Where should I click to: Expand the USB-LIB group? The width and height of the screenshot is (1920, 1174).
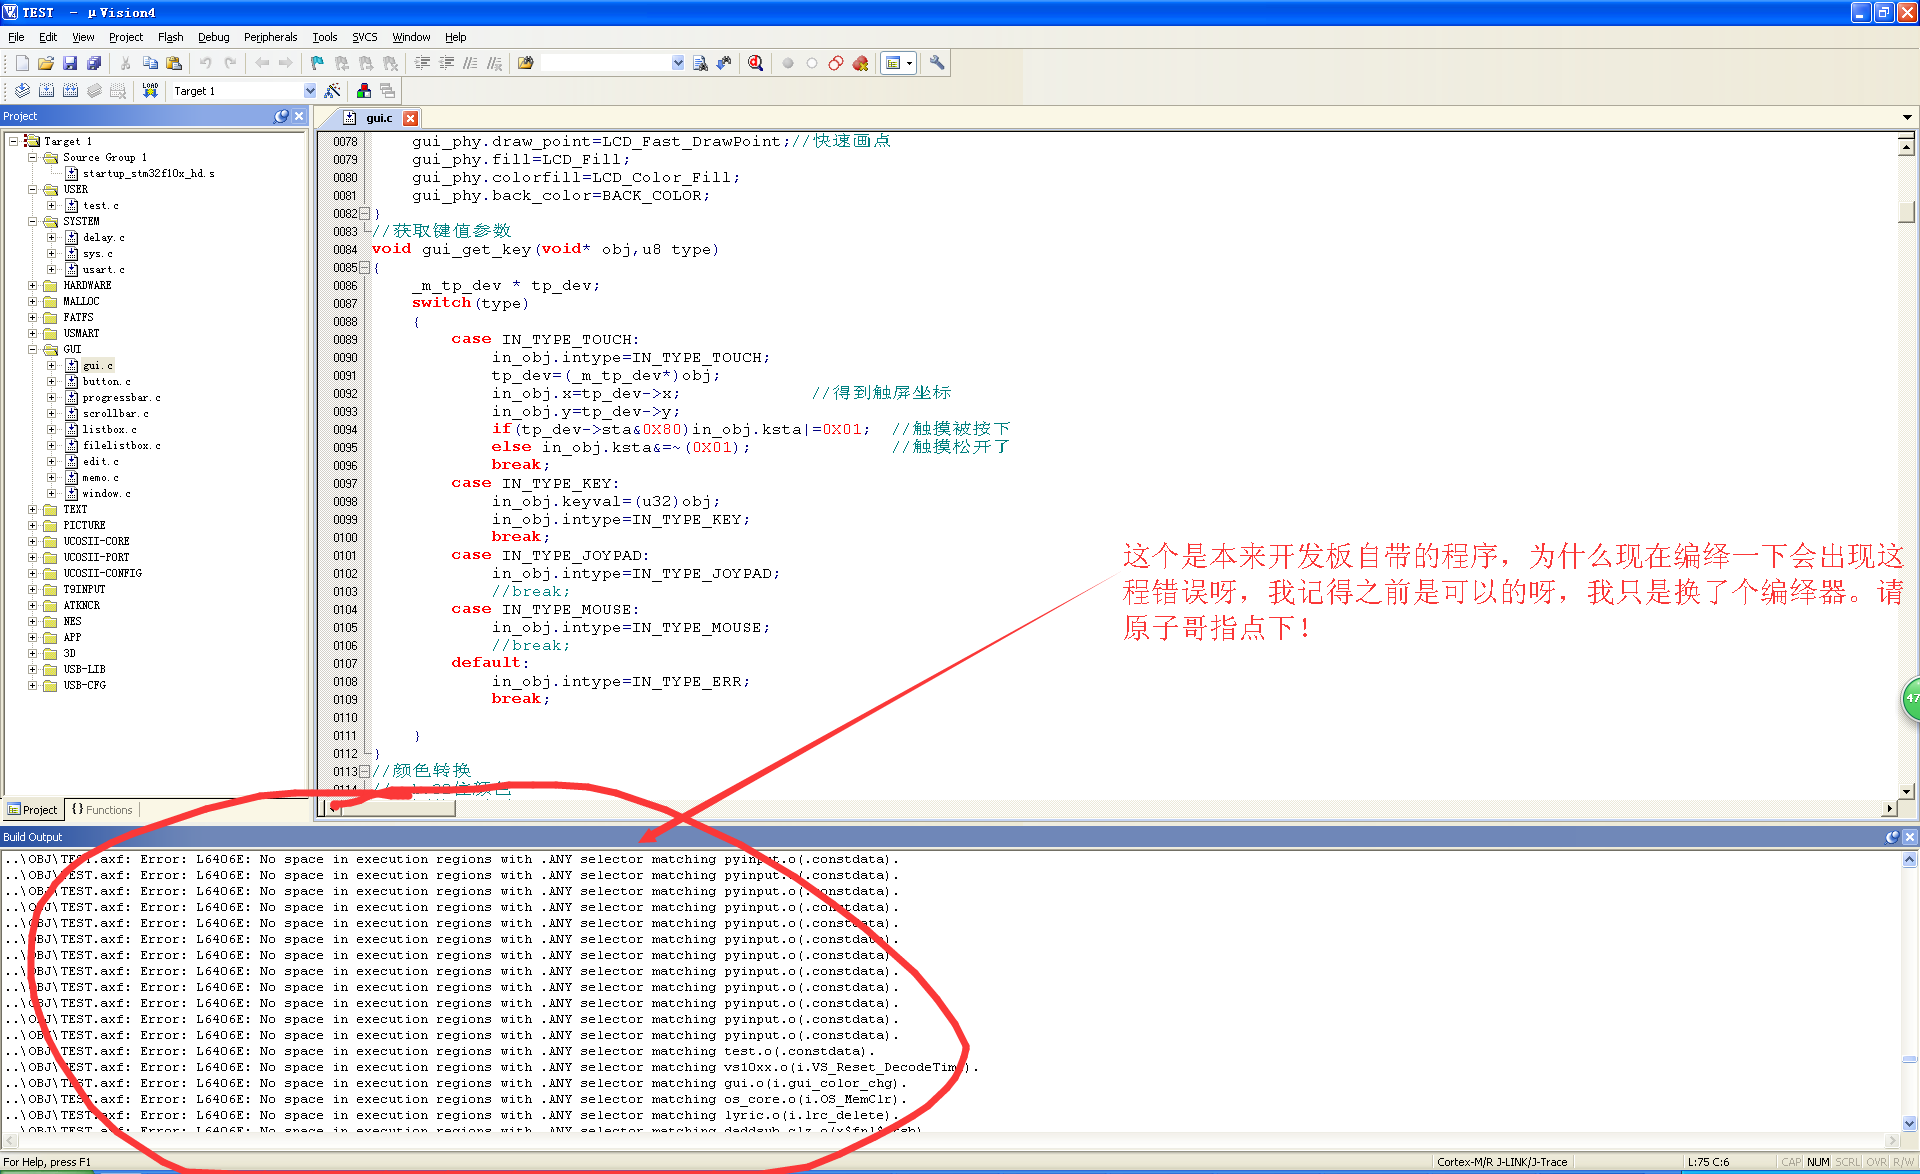tap(32, 670)
